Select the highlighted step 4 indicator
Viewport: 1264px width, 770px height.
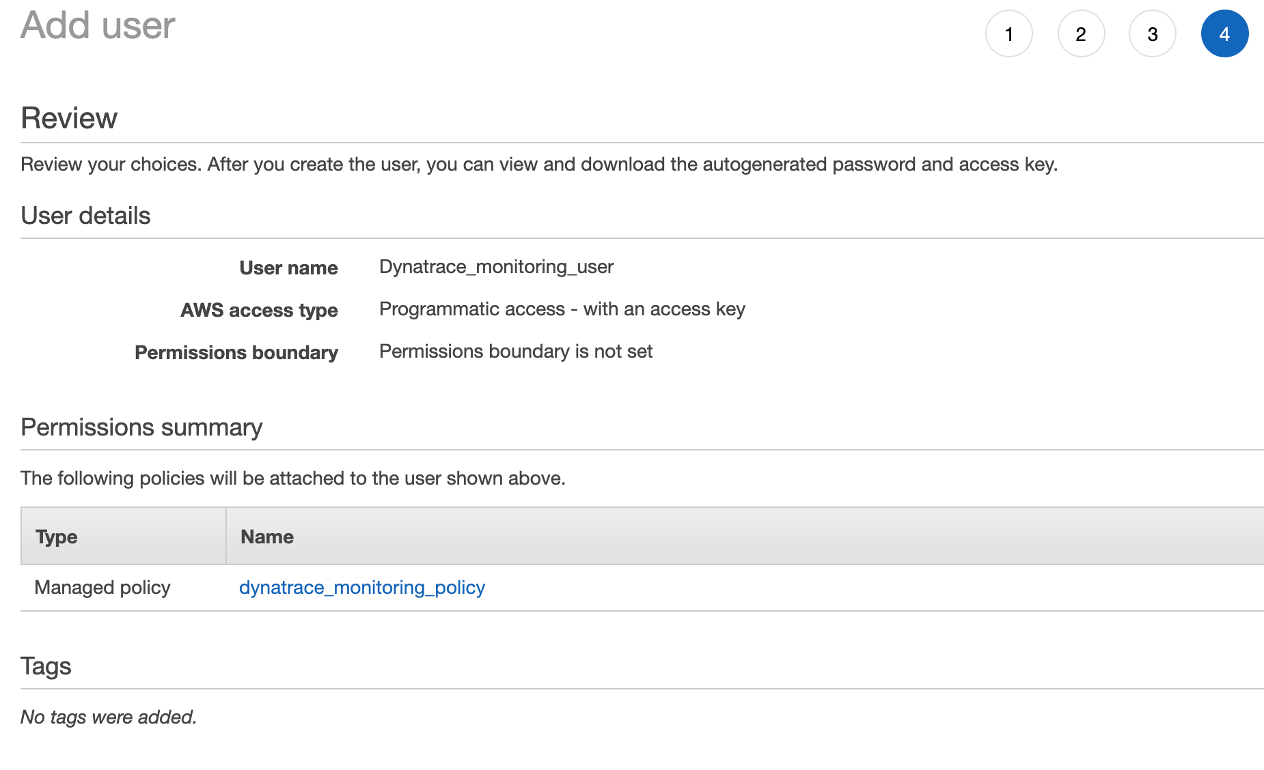point(1224,34)
